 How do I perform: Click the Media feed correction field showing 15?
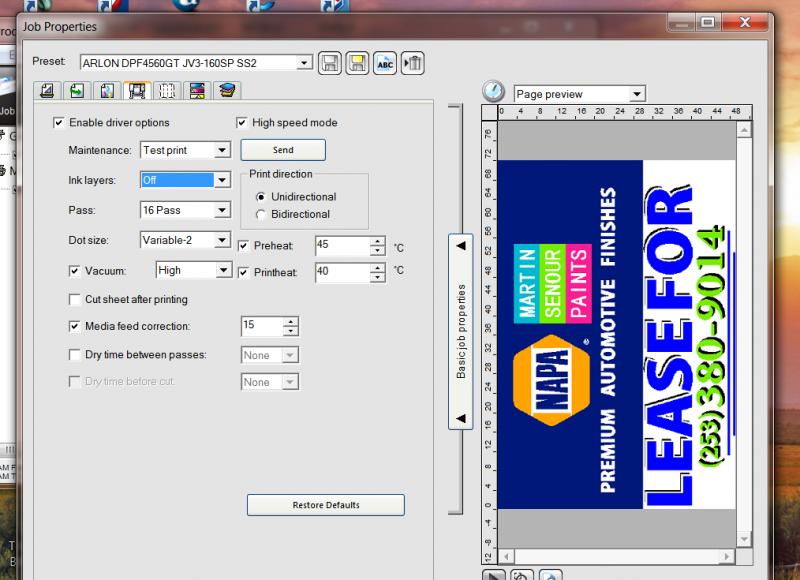[x=262, y=326]
